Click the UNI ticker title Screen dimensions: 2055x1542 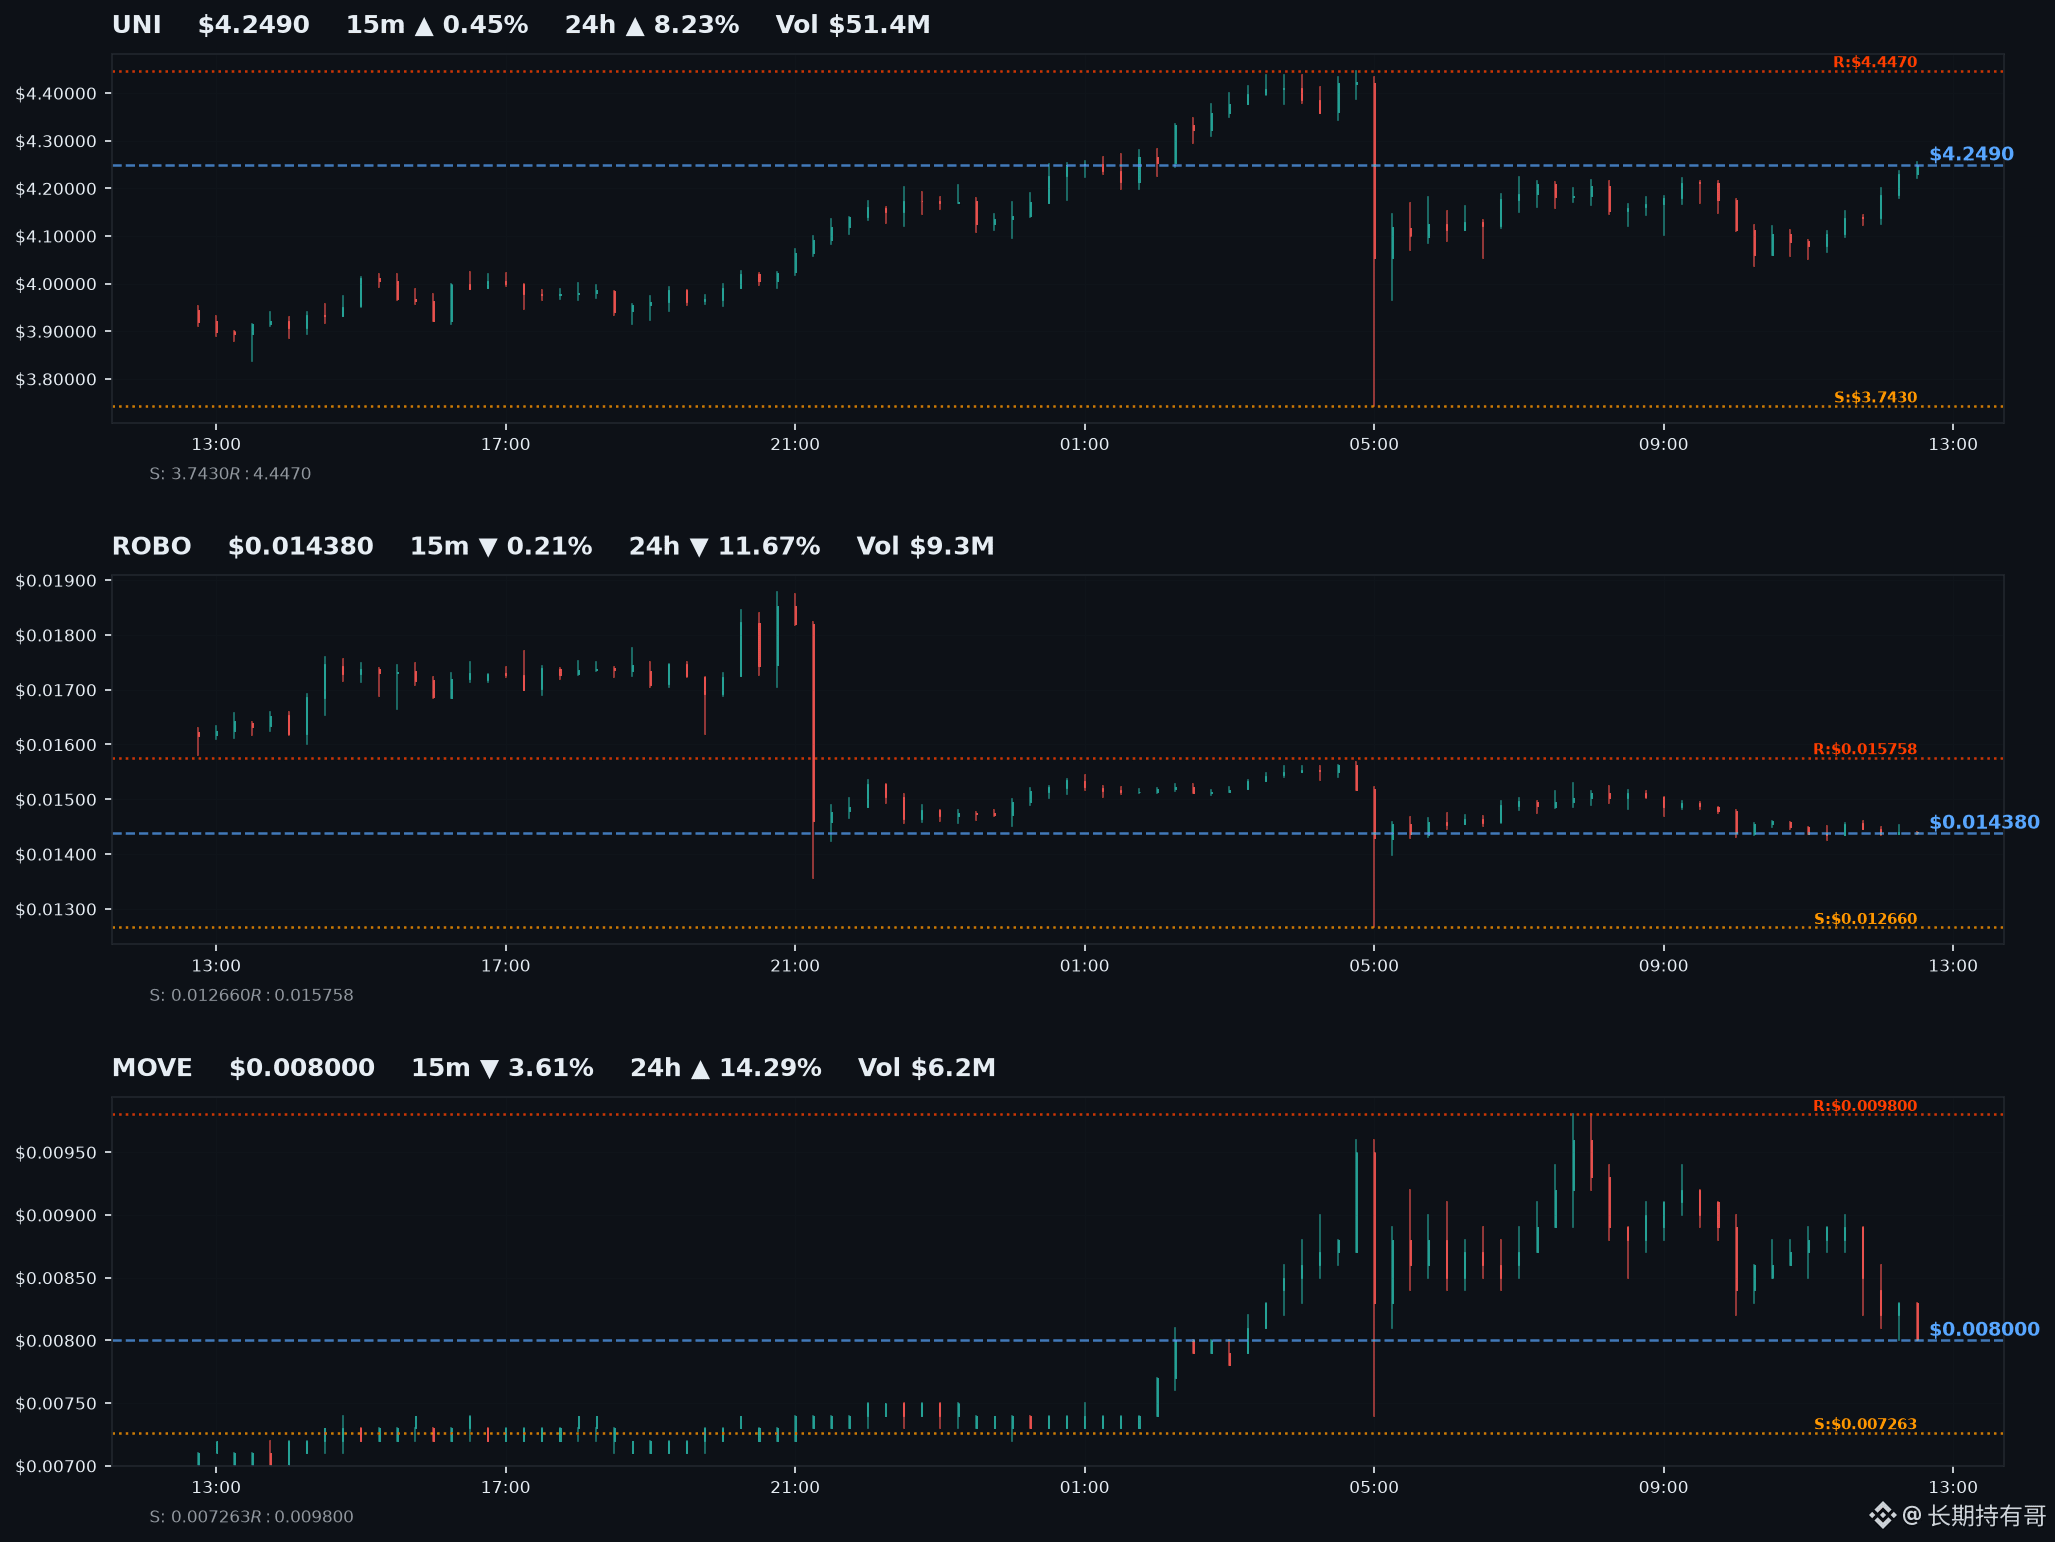coord(137,25)
